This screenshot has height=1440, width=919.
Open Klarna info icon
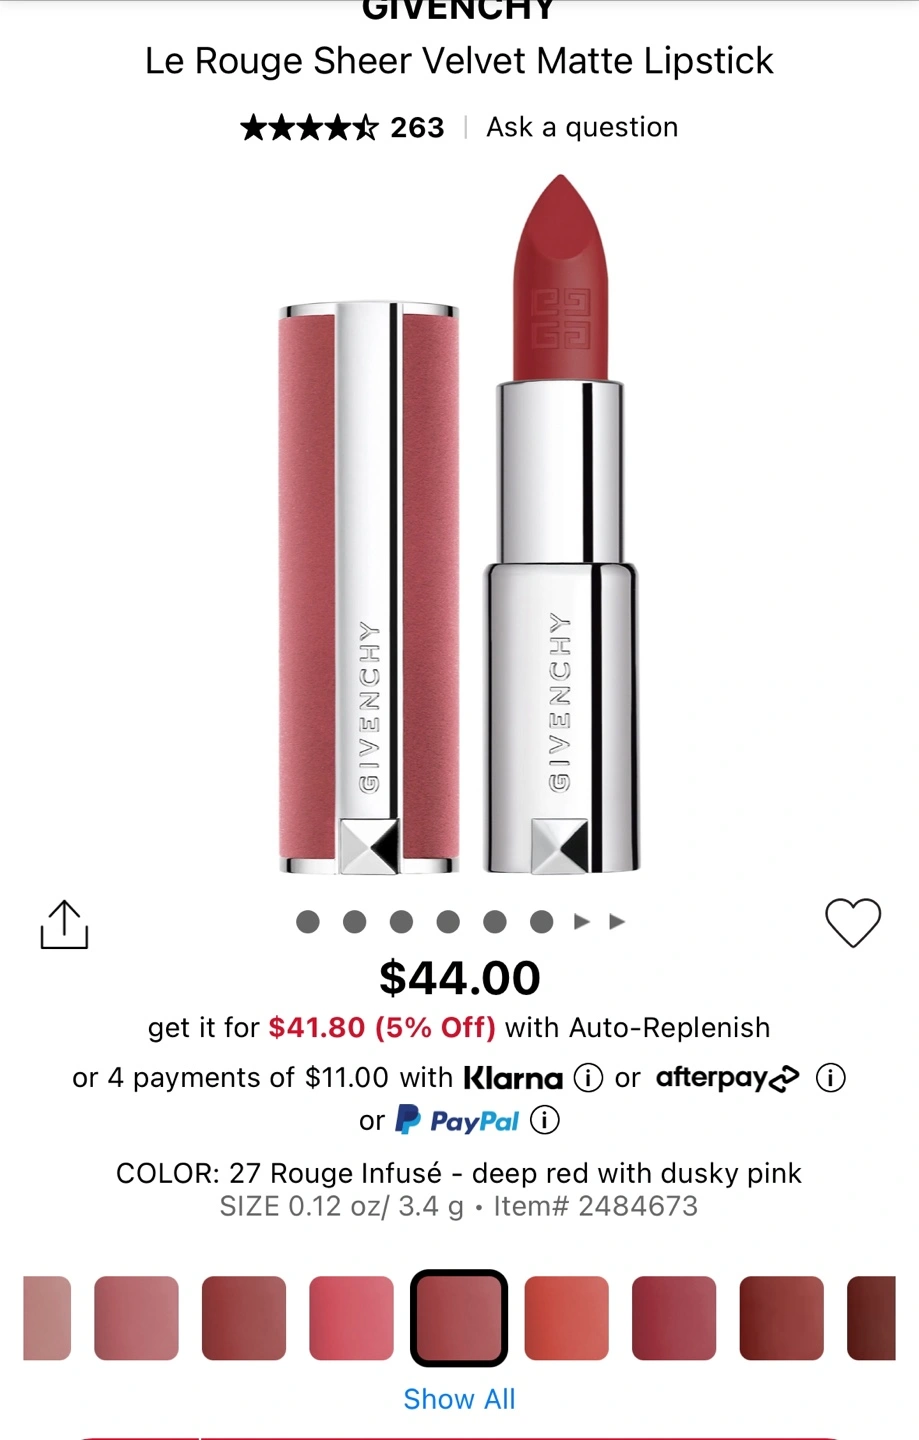pos(588,1078)
